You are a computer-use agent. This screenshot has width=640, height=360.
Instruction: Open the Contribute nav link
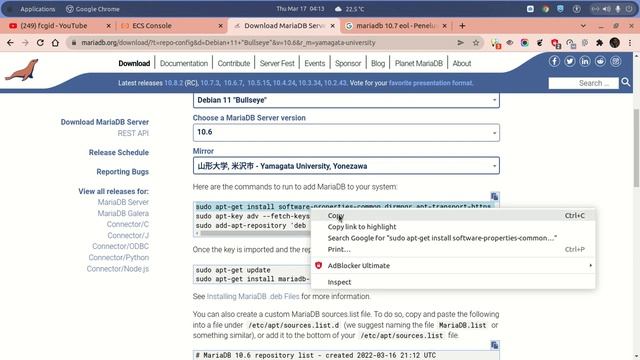233,63
